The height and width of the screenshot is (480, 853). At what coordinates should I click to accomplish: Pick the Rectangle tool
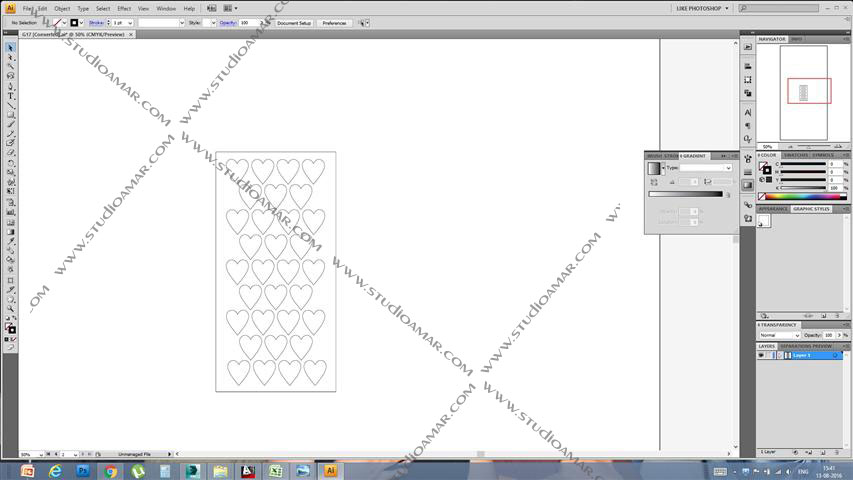10,115
